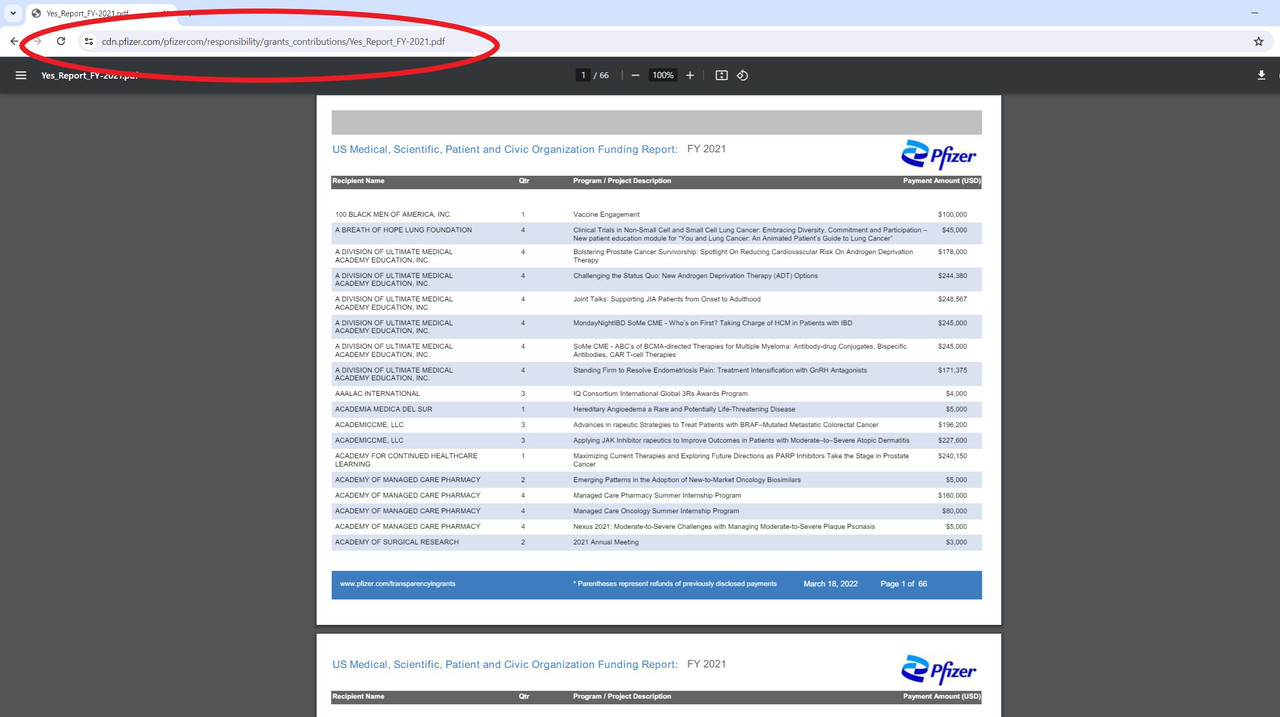This screenshot has height=717, width=1280.
Task: Click the "Emerging Patterns in the Adoption" biosimilars description
Action: 687,480
